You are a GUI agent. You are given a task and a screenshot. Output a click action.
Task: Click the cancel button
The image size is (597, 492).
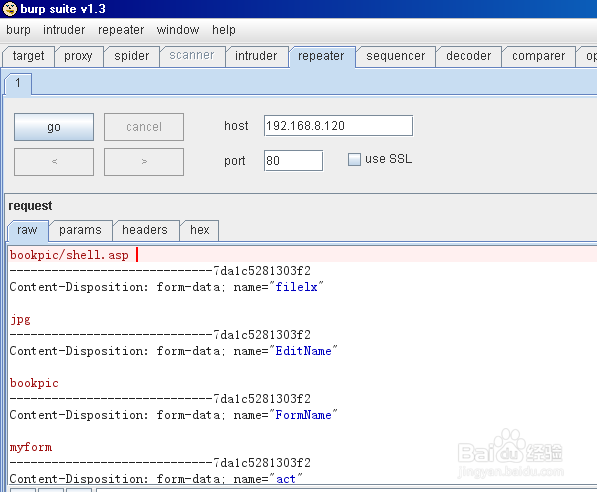144,127
